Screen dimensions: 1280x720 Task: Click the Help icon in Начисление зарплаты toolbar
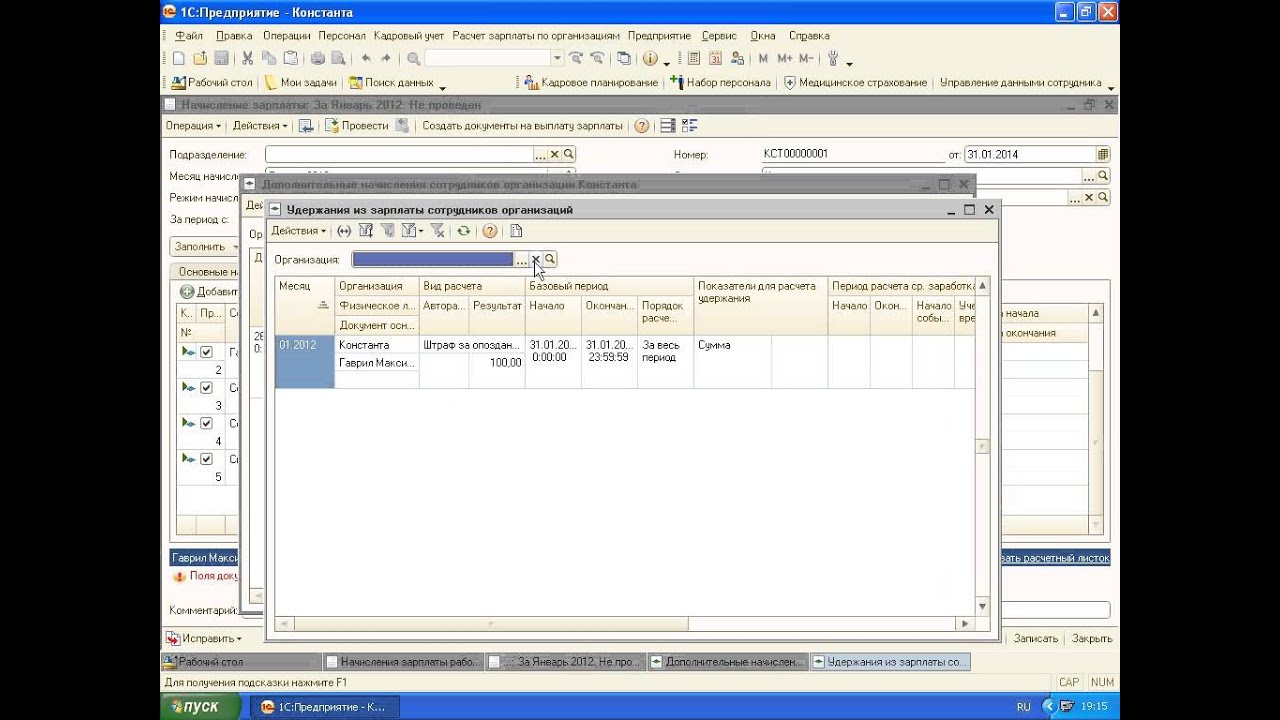(x=642, y=126)
